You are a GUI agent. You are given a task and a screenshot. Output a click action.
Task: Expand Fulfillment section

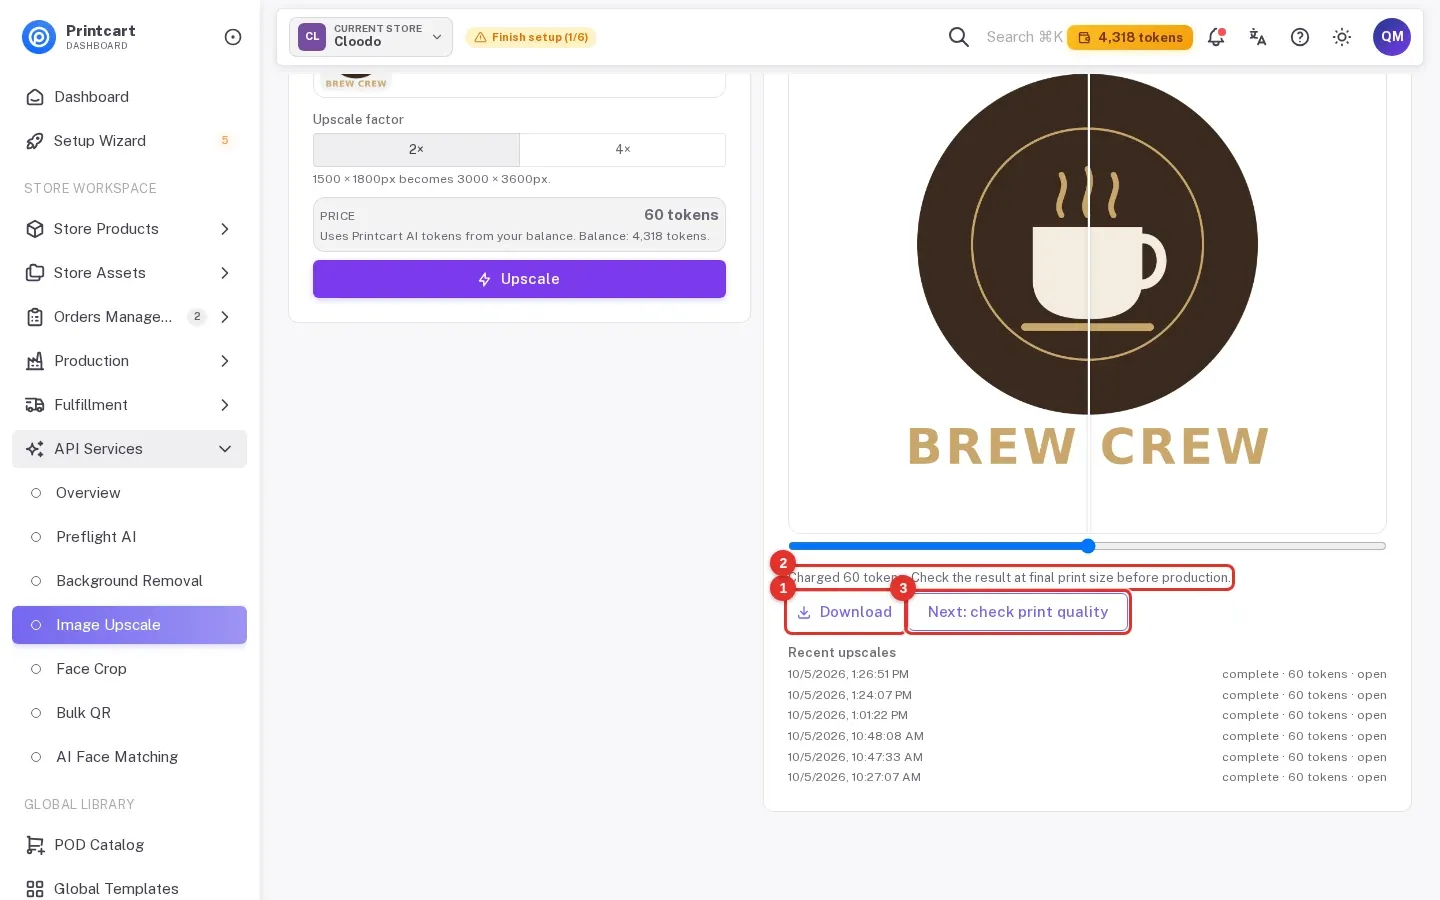(130, 405)
